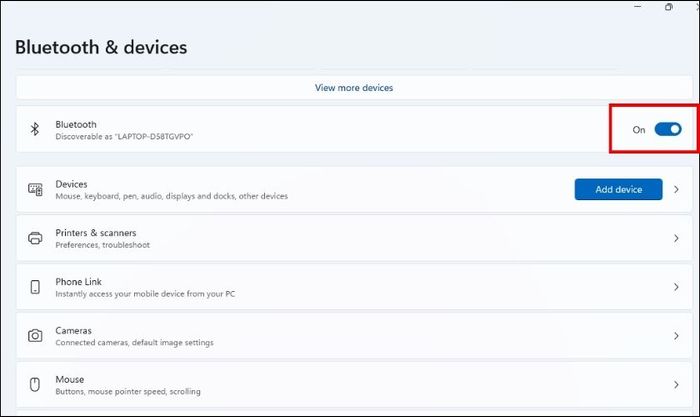Image resolution: width=700 pixels, height=417 pixels.
Task: Select the Cameras settings label text
Action: click(73, 331)
